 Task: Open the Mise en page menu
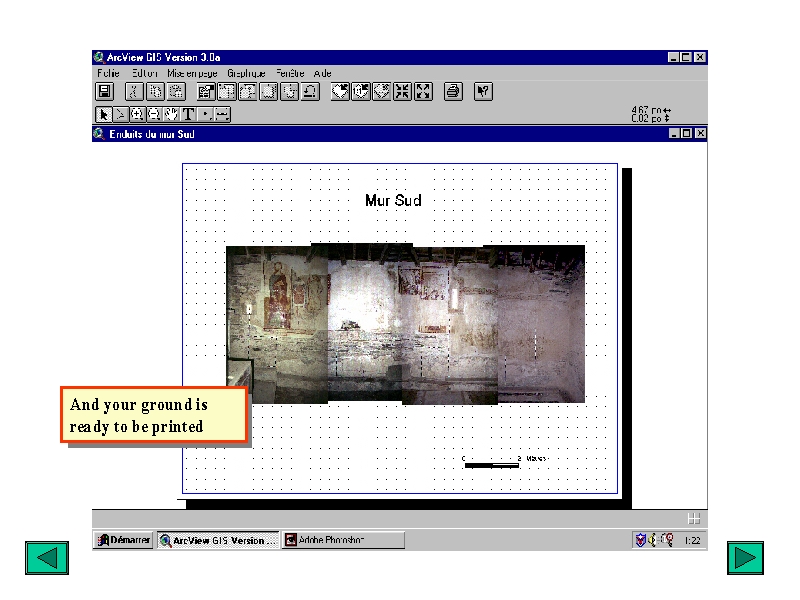click(192, 73)
